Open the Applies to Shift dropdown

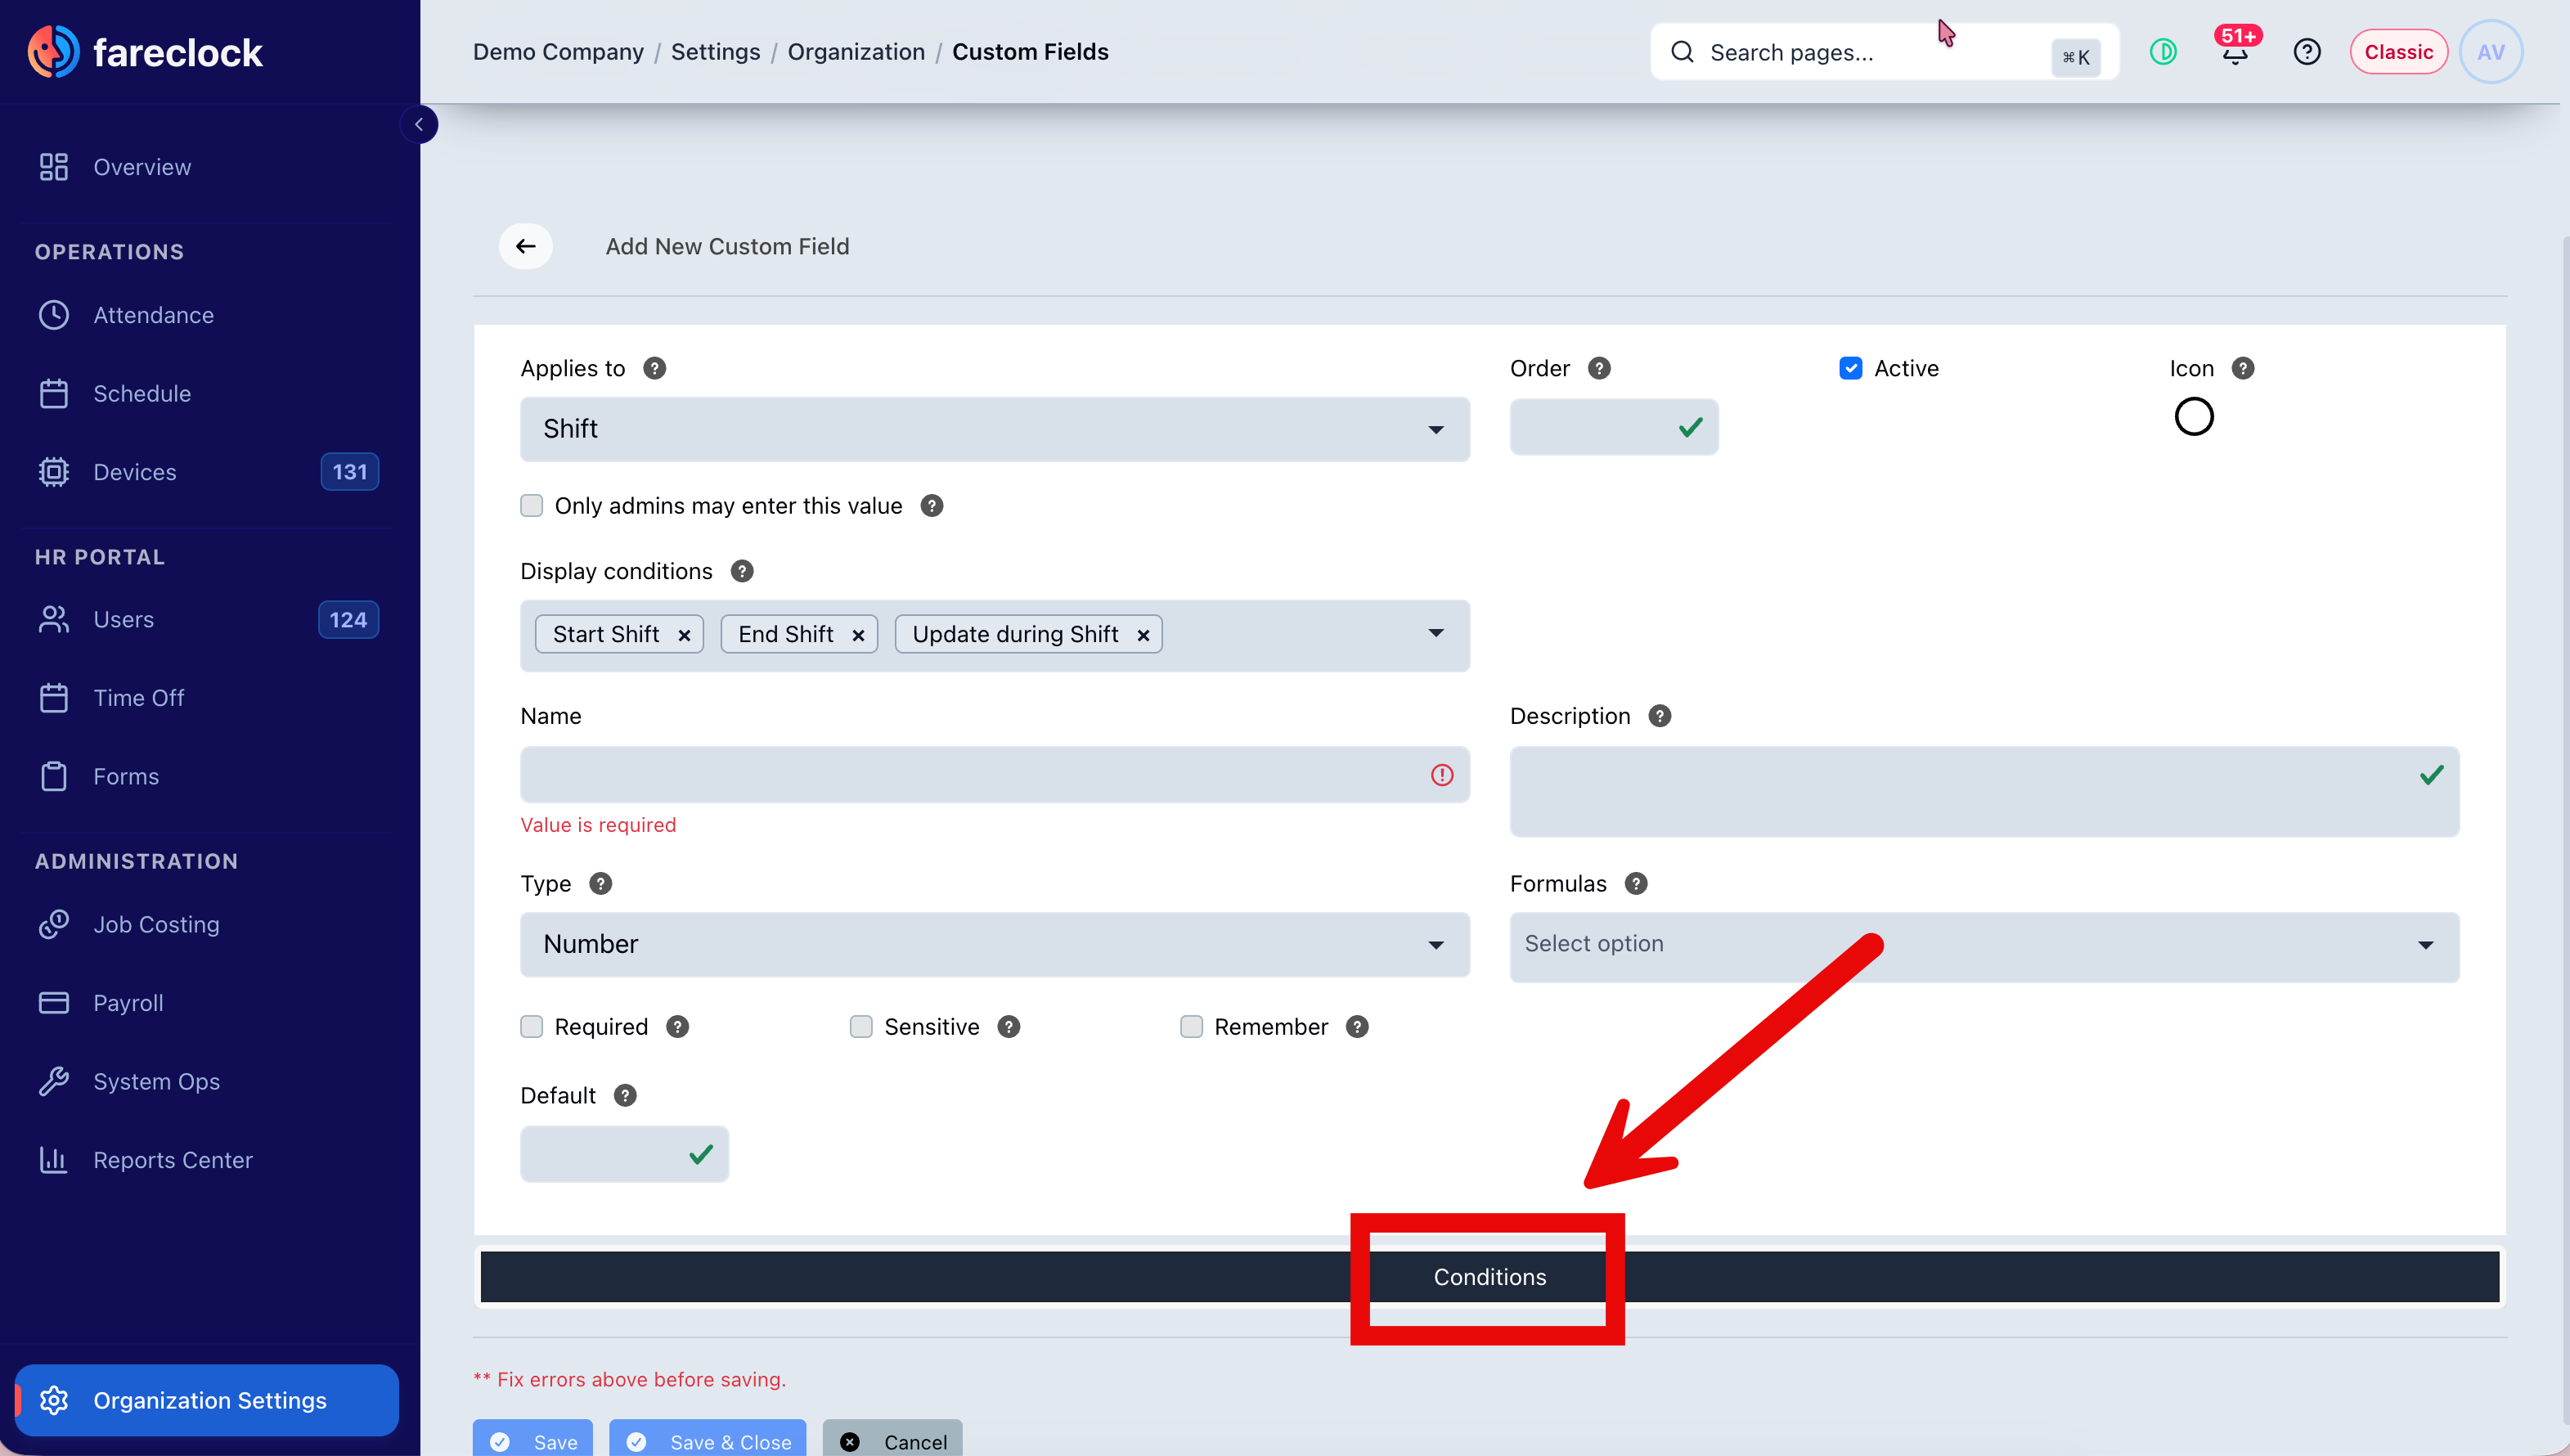[x=995, y=429]
